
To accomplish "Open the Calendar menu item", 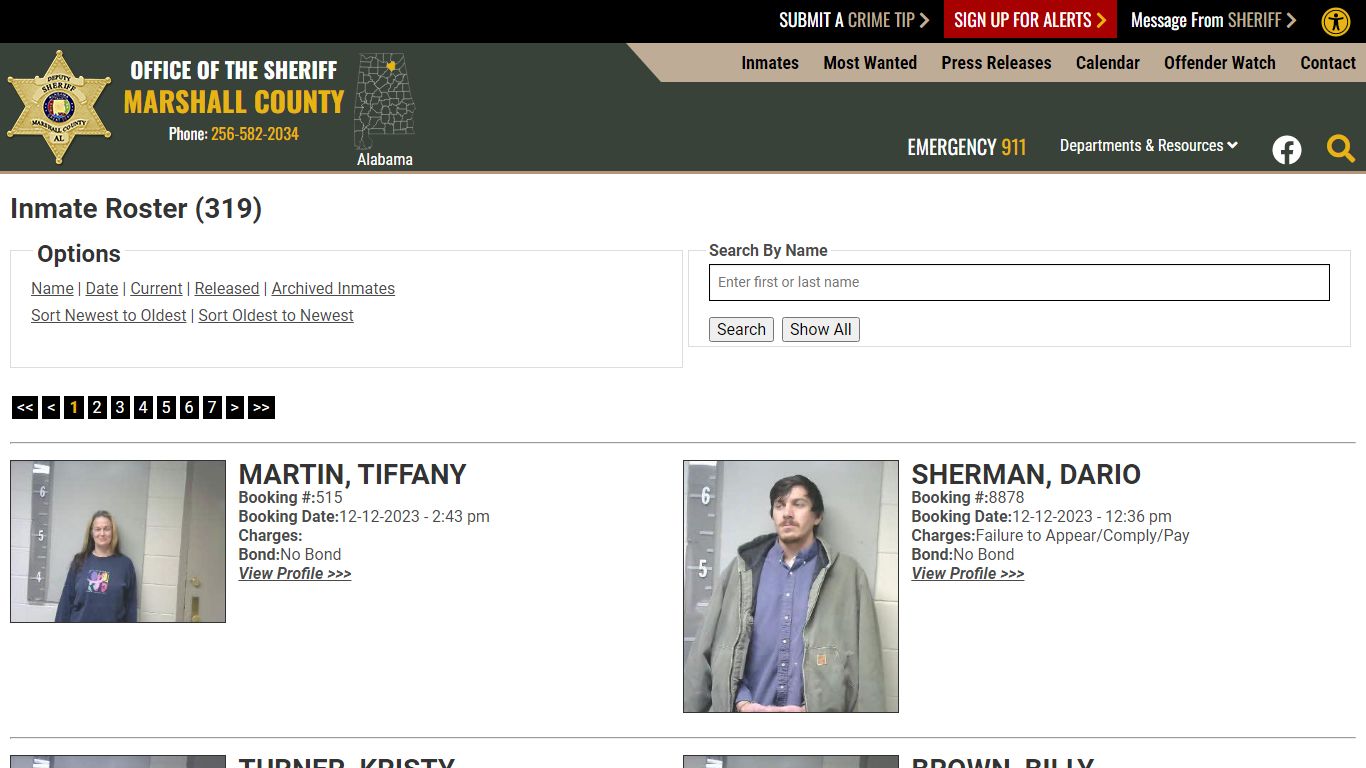I will coord(1107,62).
